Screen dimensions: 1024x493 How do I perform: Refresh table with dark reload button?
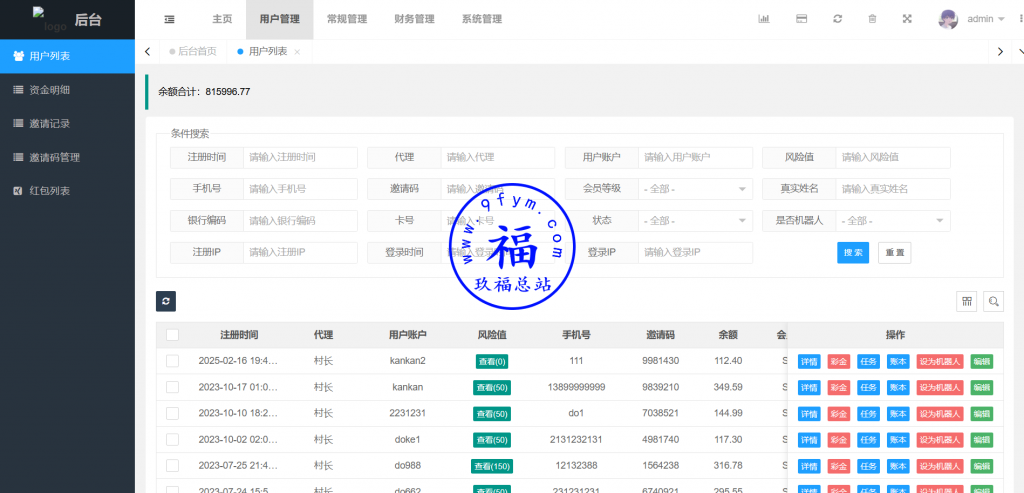coord(166,300)
